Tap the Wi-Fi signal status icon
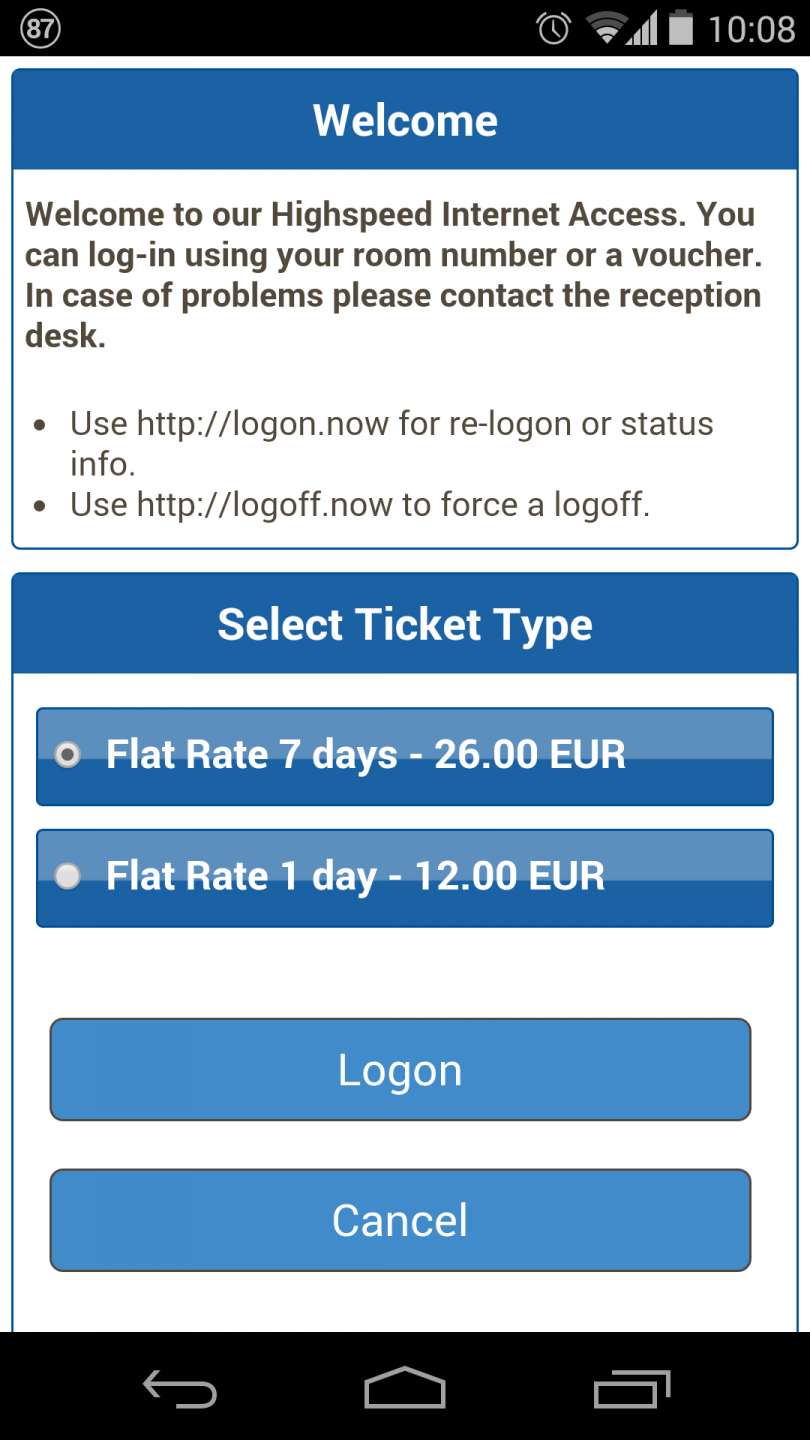The image size is (810, 1440). 606,28
